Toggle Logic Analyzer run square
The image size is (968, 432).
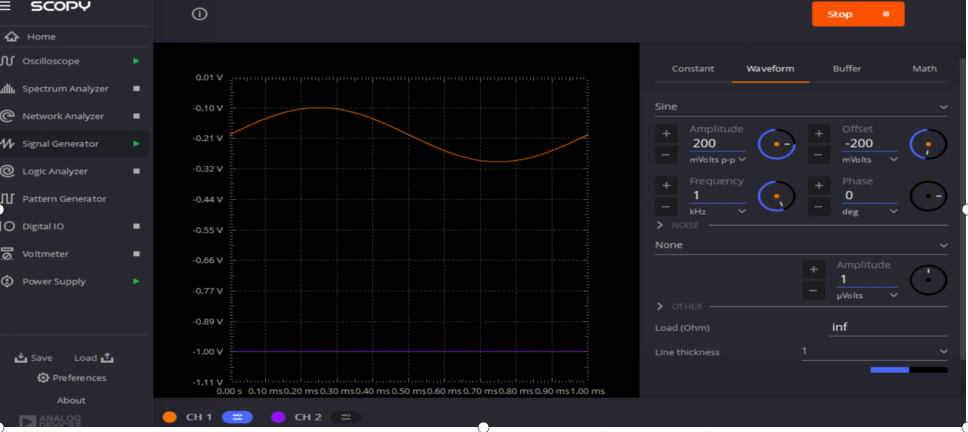pos(136,171)
